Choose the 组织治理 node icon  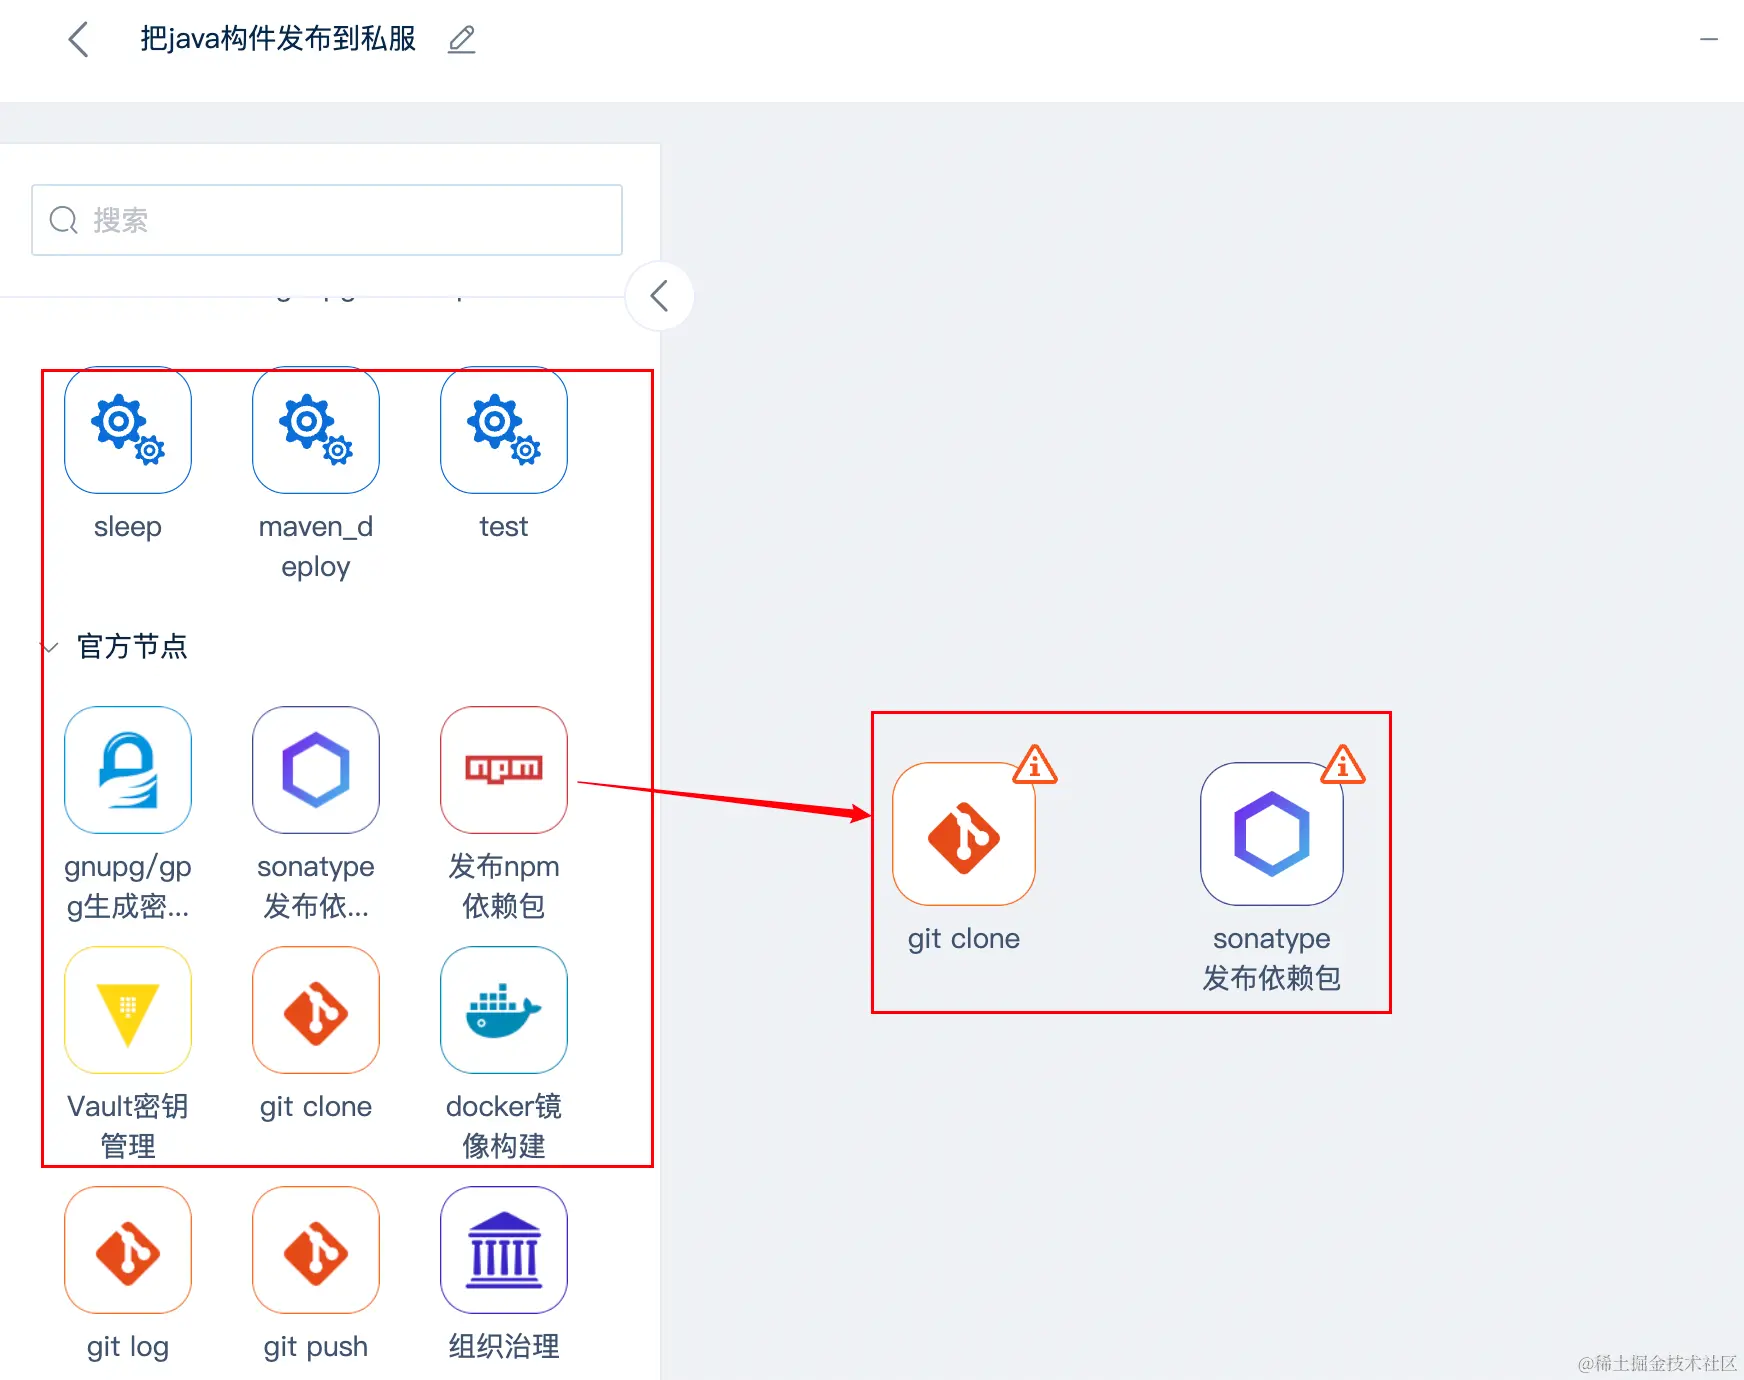coord(504,1250)
